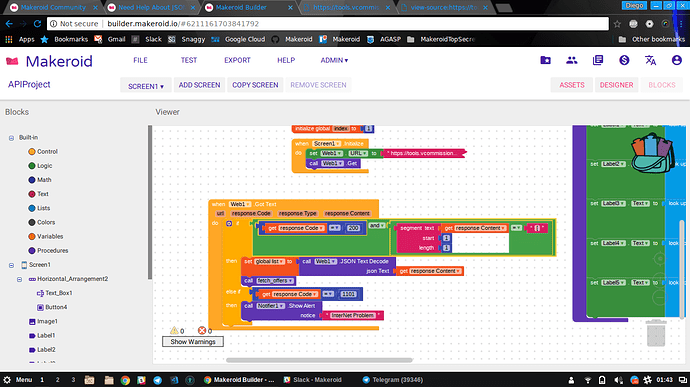Click the trash can in workspace

tap(656, 333)
